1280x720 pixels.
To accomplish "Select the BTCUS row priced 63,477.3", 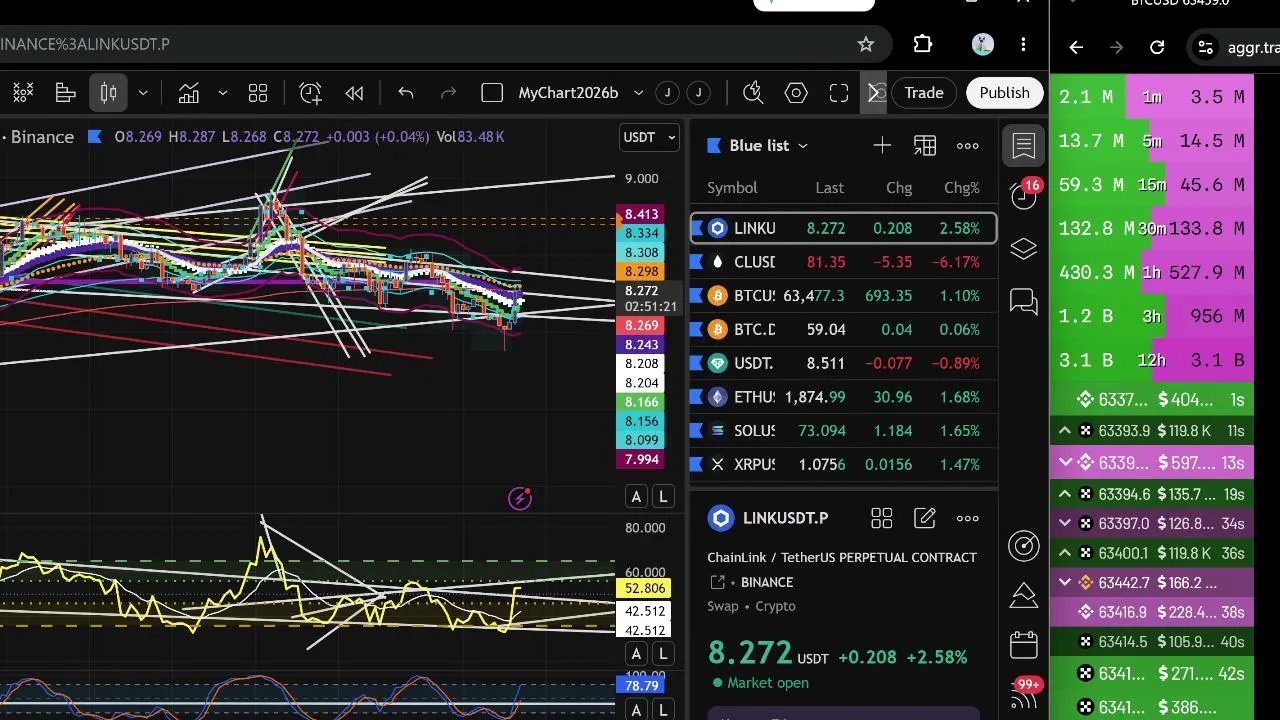I will click(x=843, y=296).
